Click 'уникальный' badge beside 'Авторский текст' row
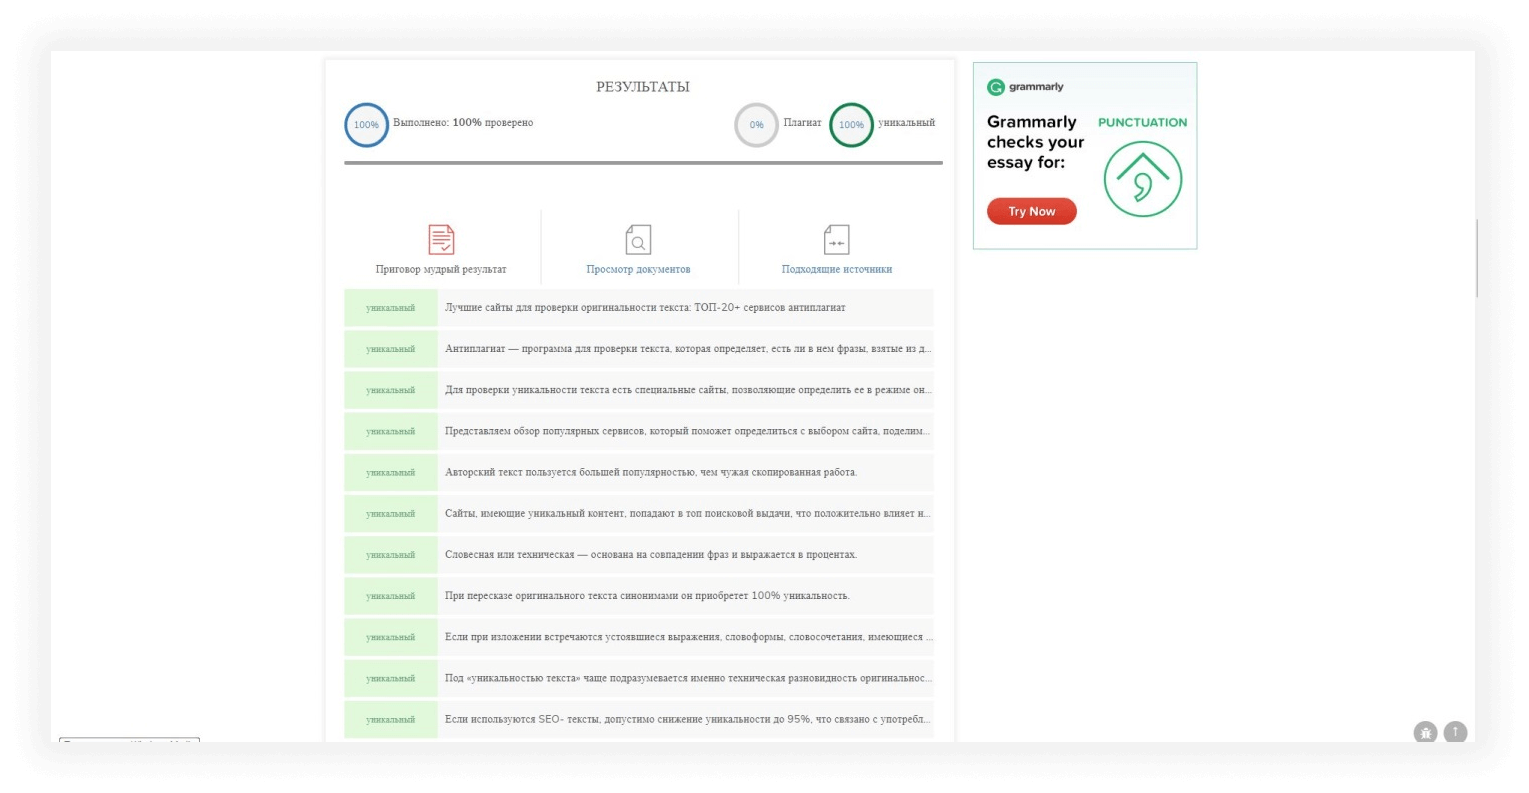 [391, 472]
